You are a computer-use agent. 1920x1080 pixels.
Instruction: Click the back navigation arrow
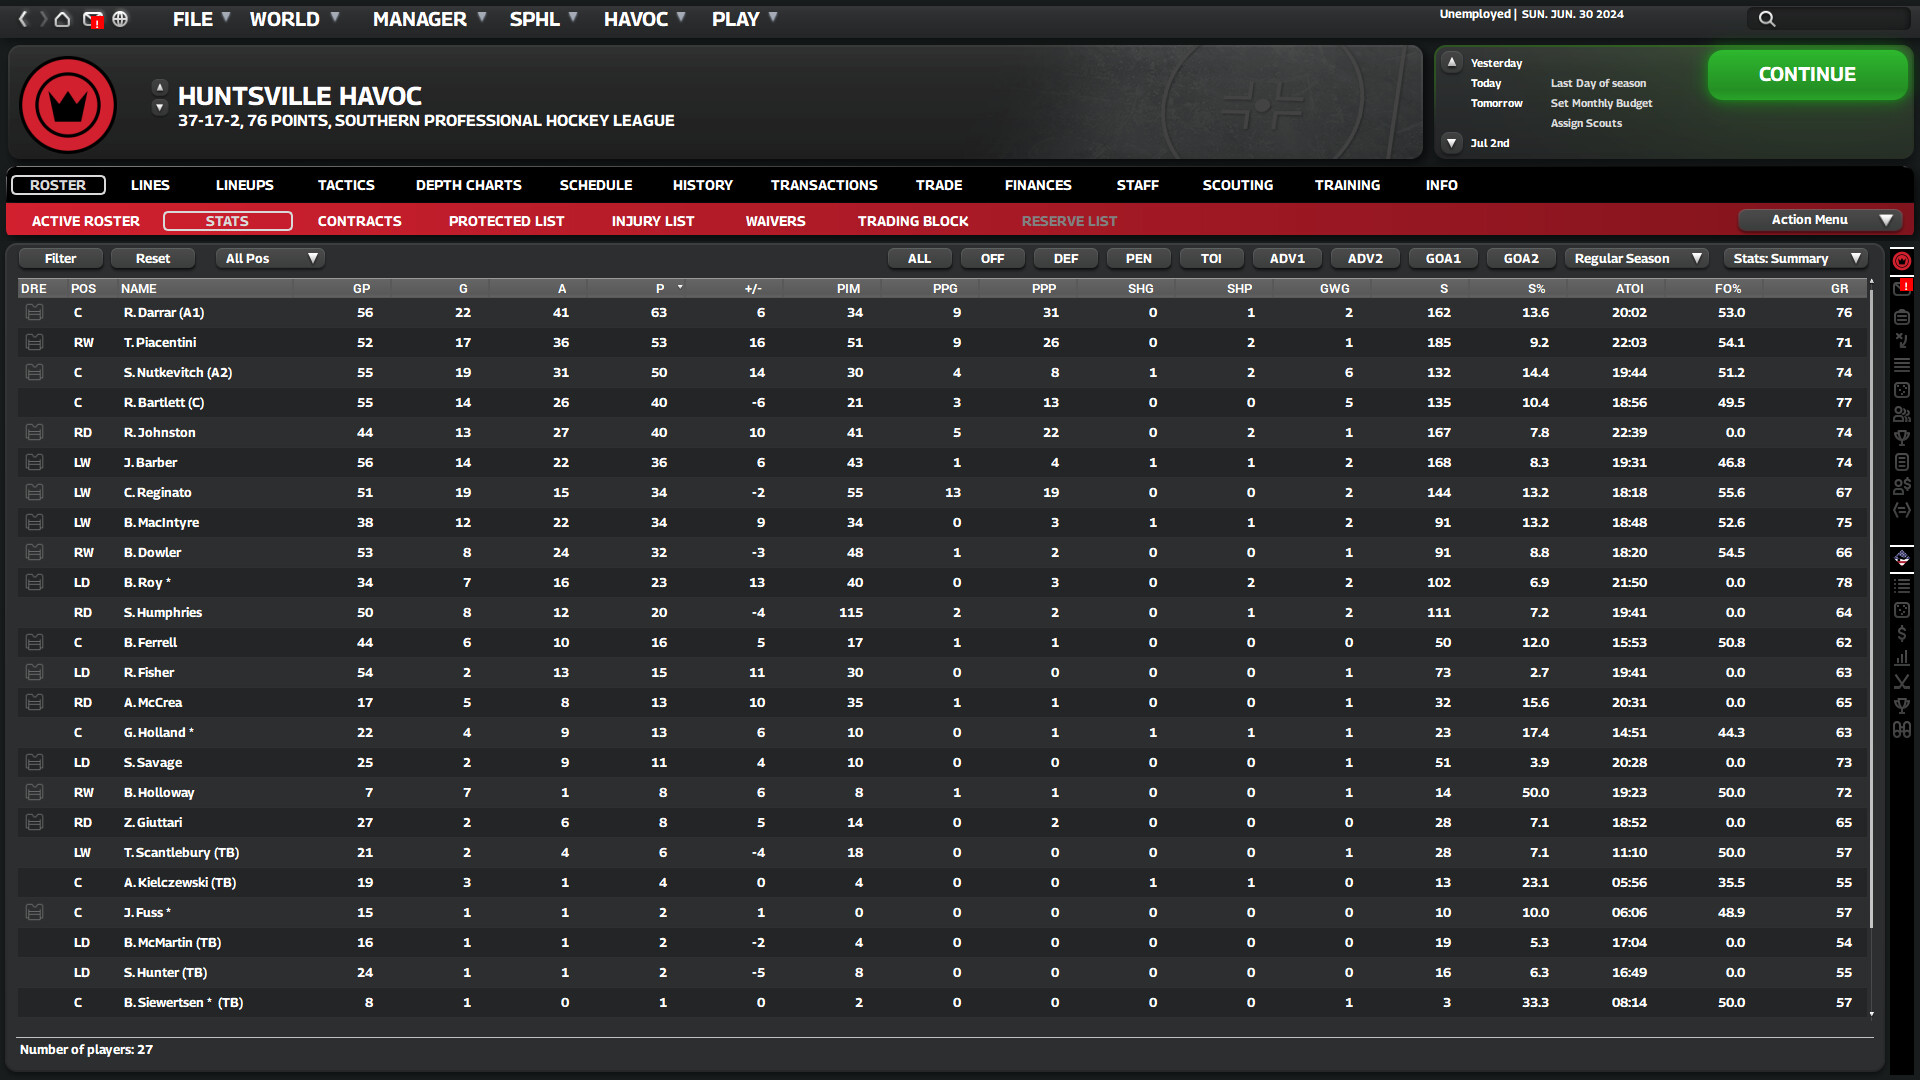coord(22,18)
